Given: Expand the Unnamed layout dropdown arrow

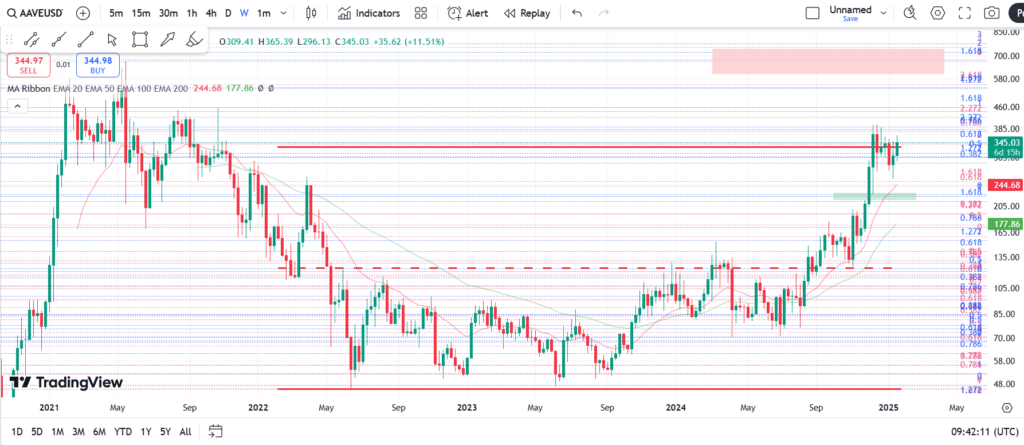Looking at the screenshot, I should click(883, 13).
